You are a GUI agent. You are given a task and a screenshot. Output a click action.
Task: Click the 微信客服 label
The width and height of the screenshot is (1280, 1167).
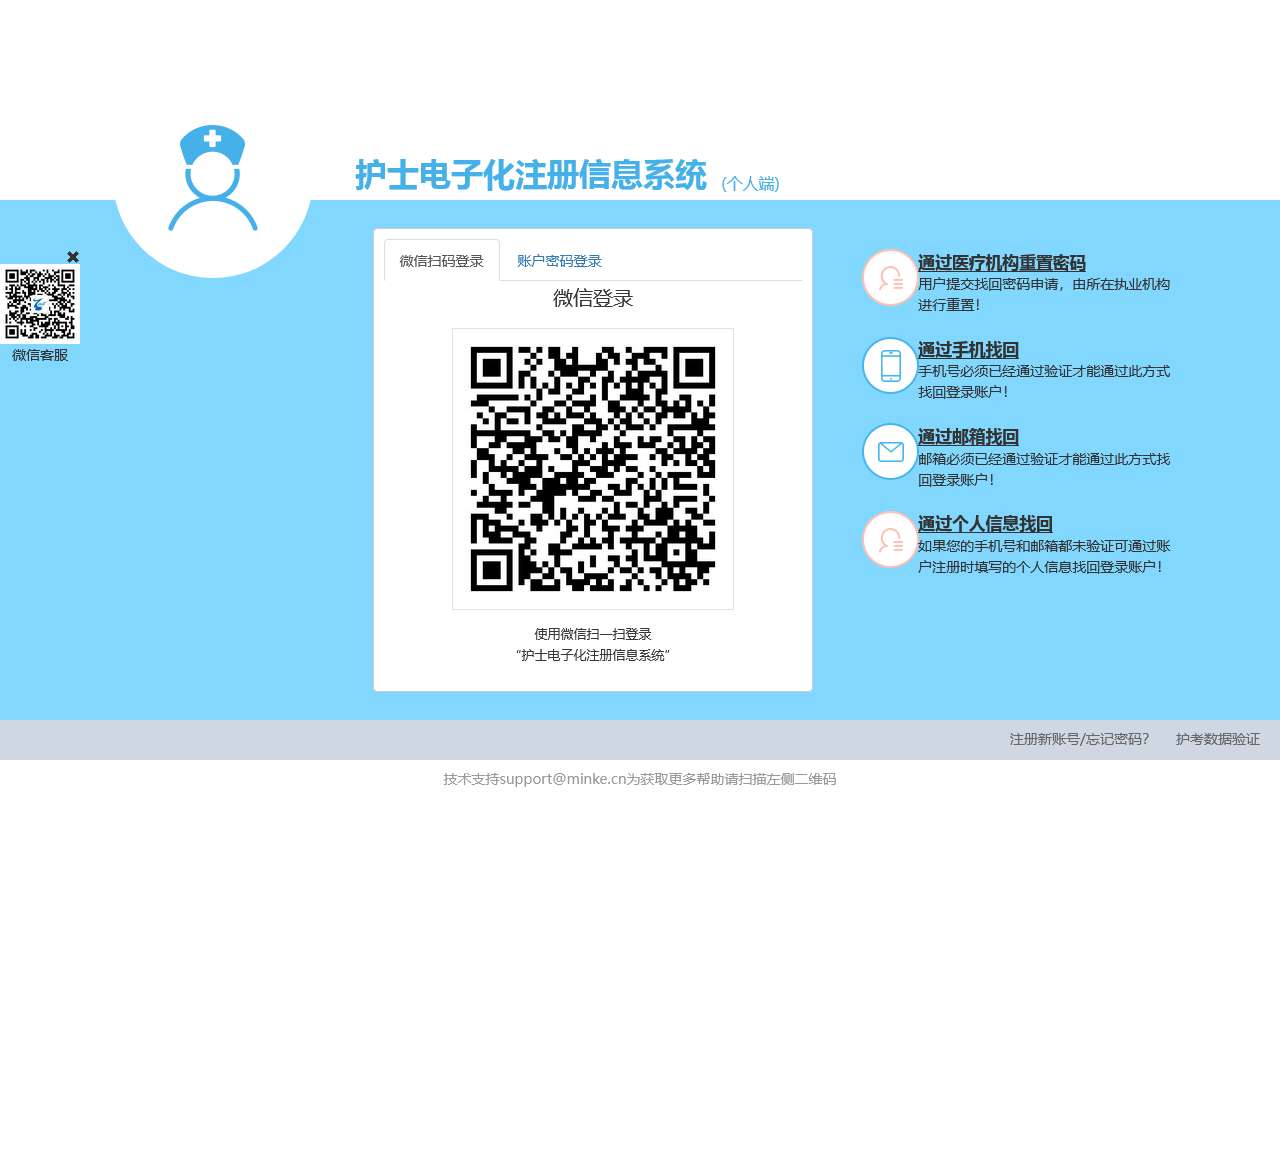(x=40, y=355)
